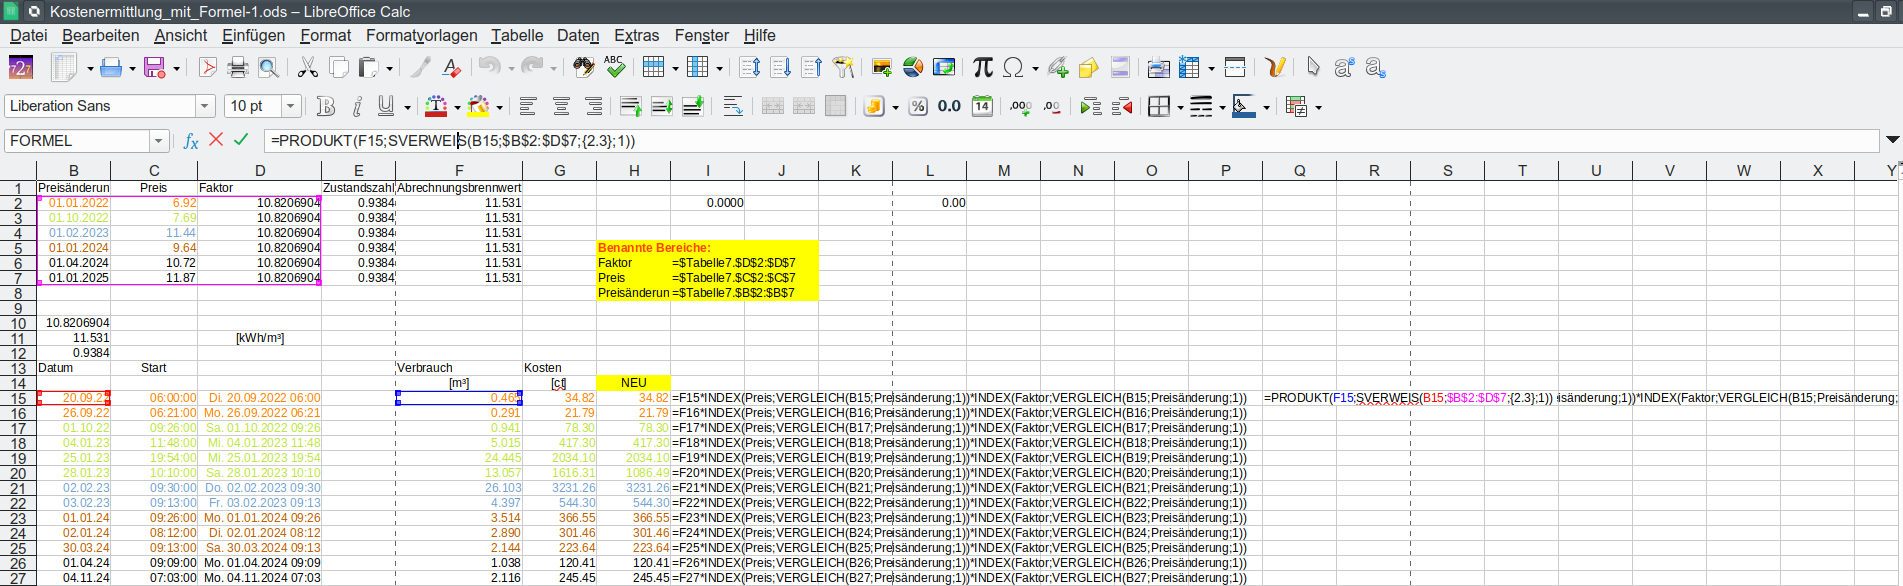Click Headers and Footers icon
The width and height of the screenshot is (1903, 586).
(x=1120, y=67)
